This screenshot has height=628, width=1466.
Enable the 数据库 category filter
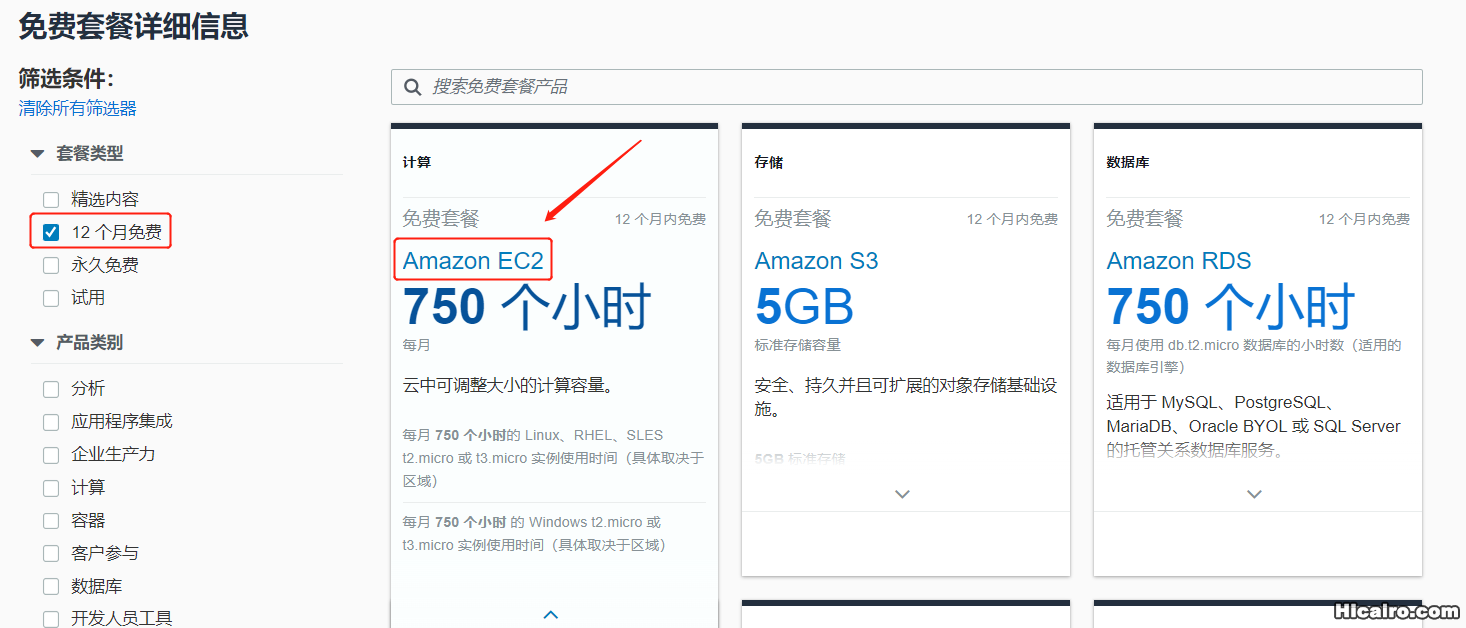coord(50,586)
